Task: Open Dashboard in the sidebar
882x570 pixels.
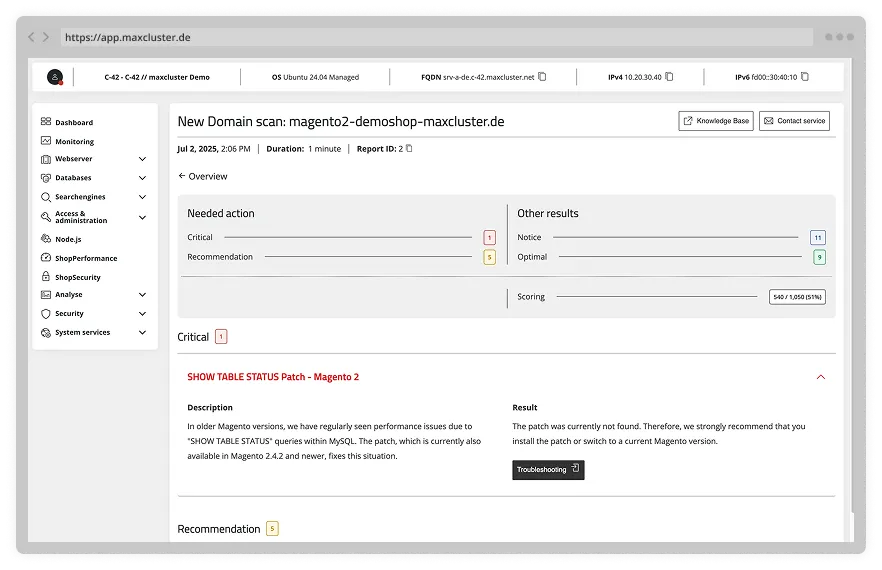Action: tap(74, 122)
